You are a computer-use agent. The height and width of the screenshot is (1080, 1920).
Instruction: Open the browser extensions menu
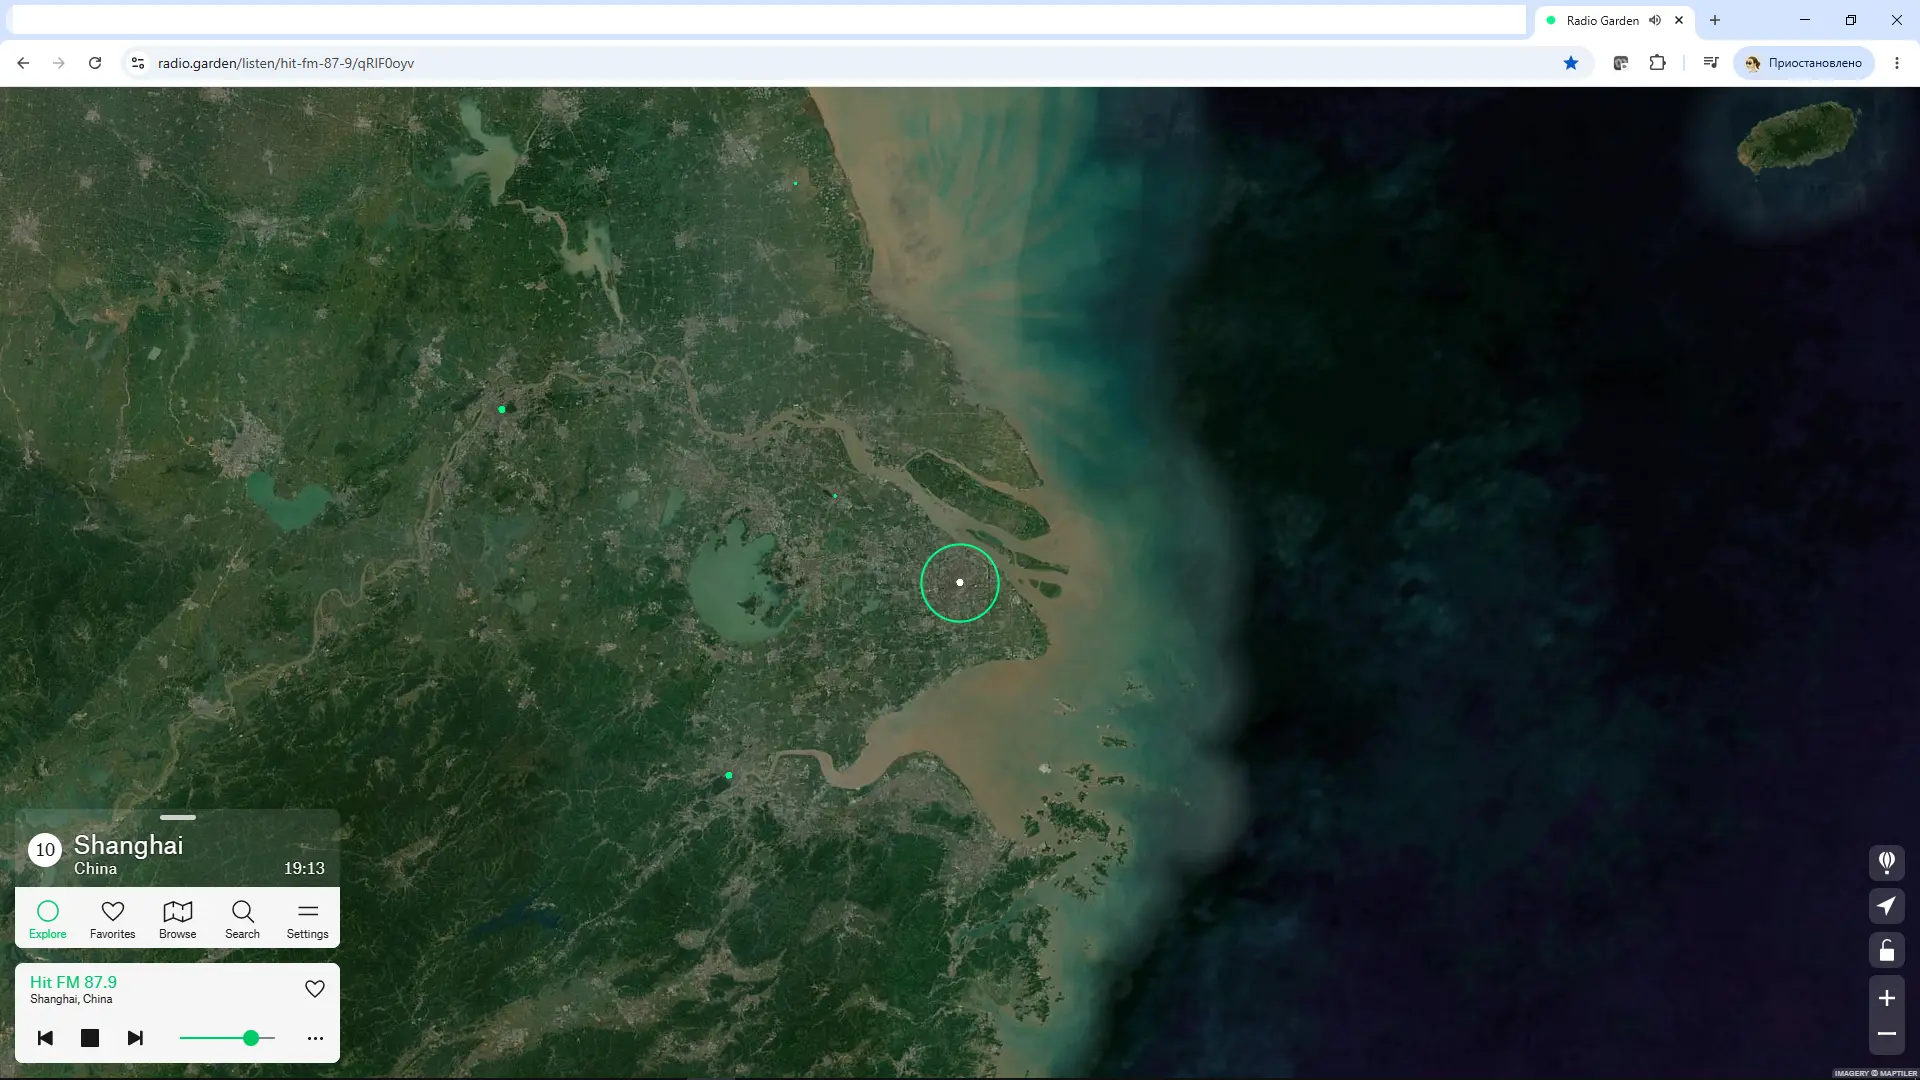pyautogui.click(x=1657, y=63)
